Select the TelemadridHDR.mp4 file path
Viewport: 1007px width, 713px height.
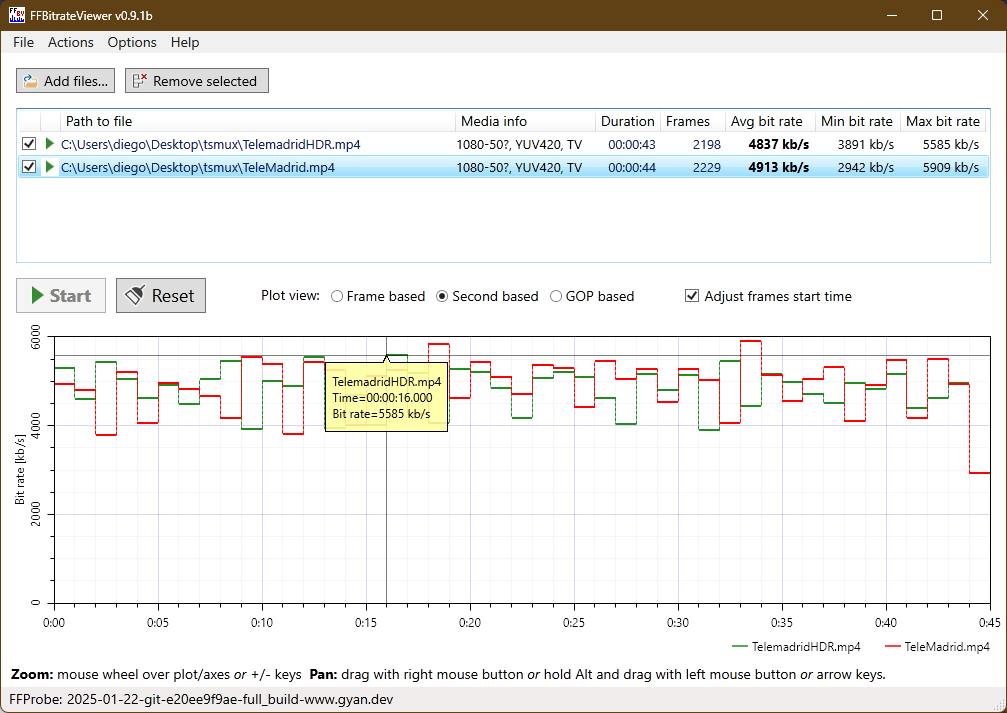click(211, 144)
